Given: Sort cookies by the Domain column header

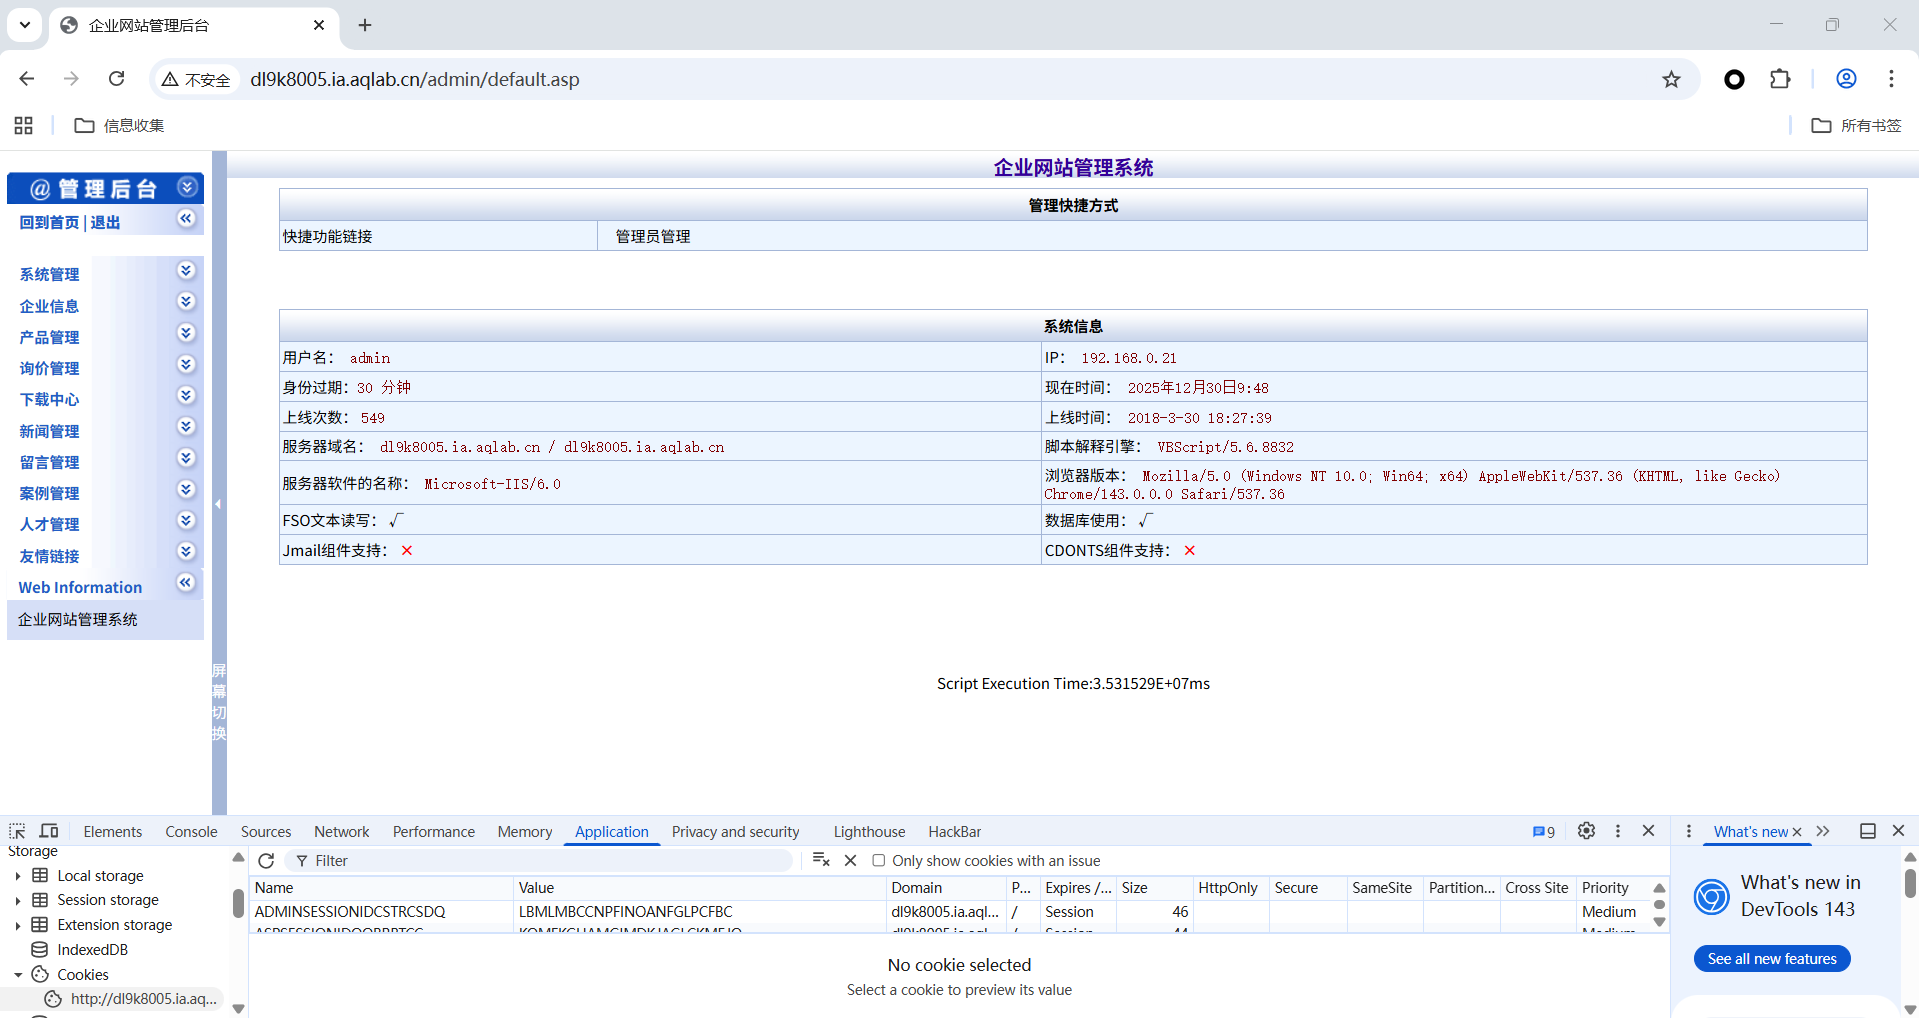Looking at the screenshot, I should coord(946,888).
